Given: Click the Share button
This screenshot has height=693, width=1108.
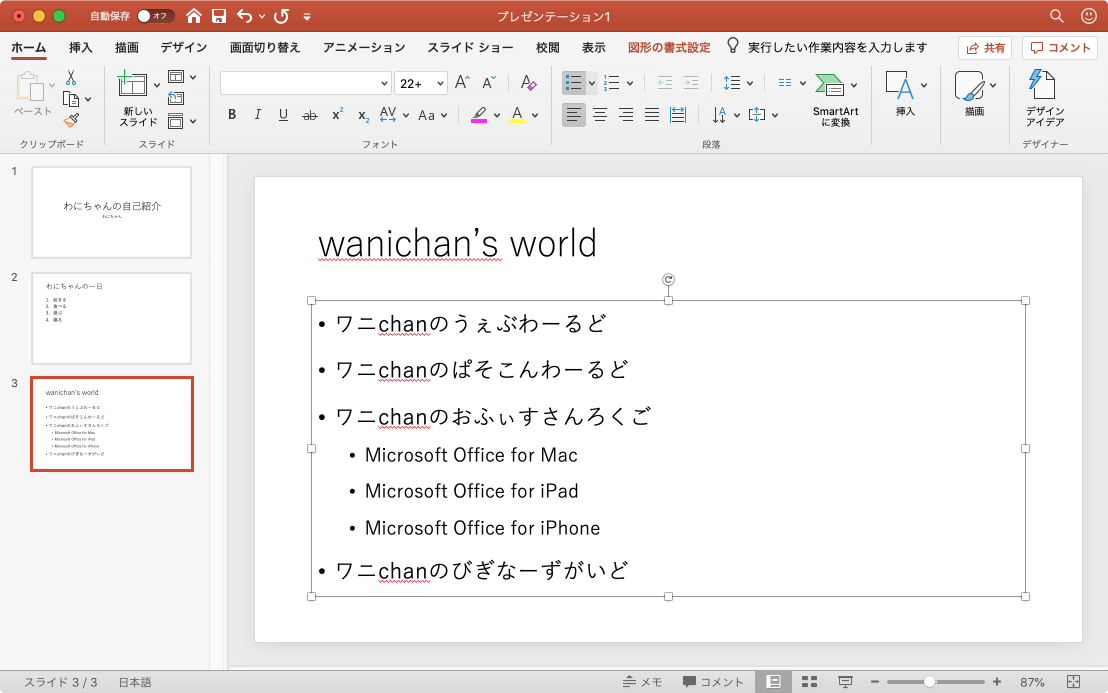Looking at the screenshot, I should click(x=984, y=47).
